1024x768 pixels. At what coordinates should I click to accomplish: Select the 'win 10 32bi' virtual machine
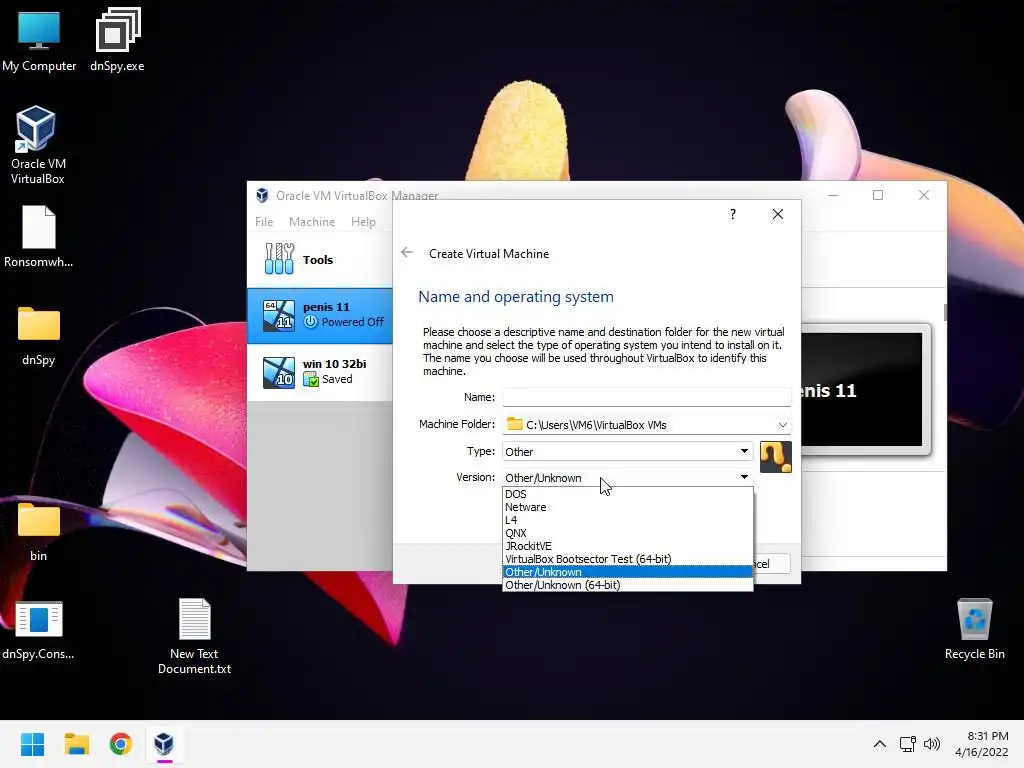point(320,372)
